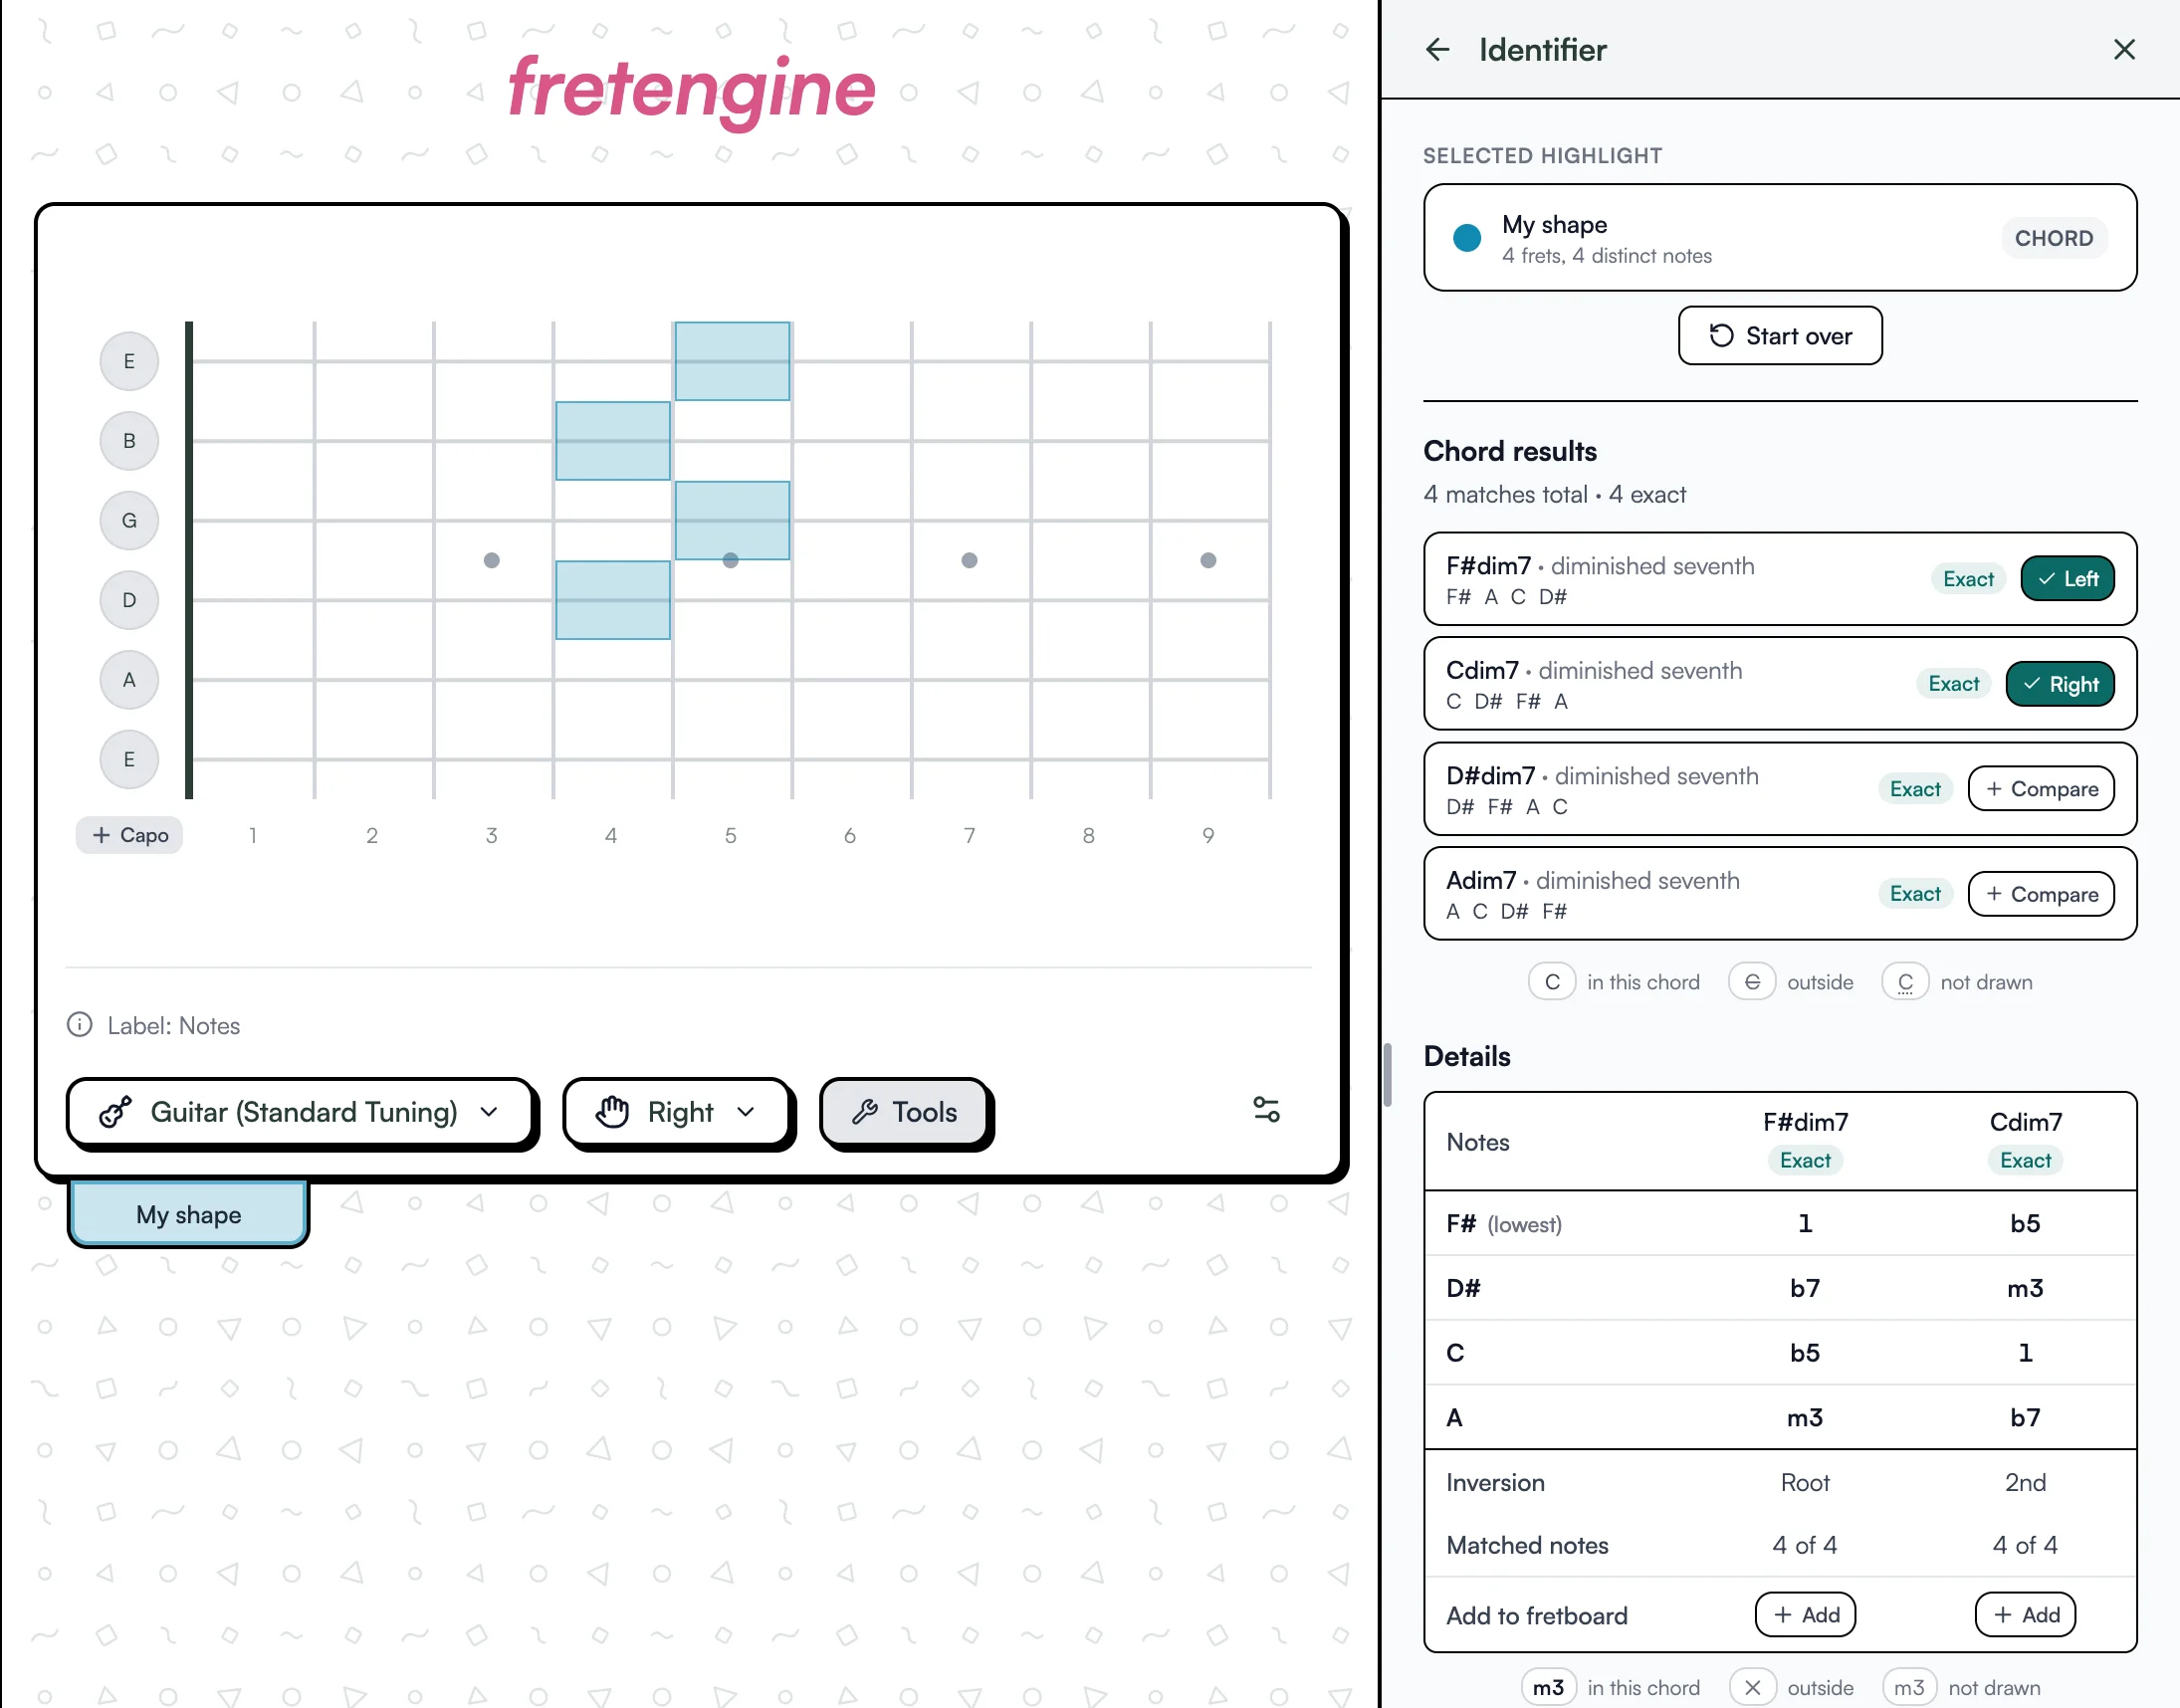
Task: Click the CHORD badge on My shape
Action: 2054,238
